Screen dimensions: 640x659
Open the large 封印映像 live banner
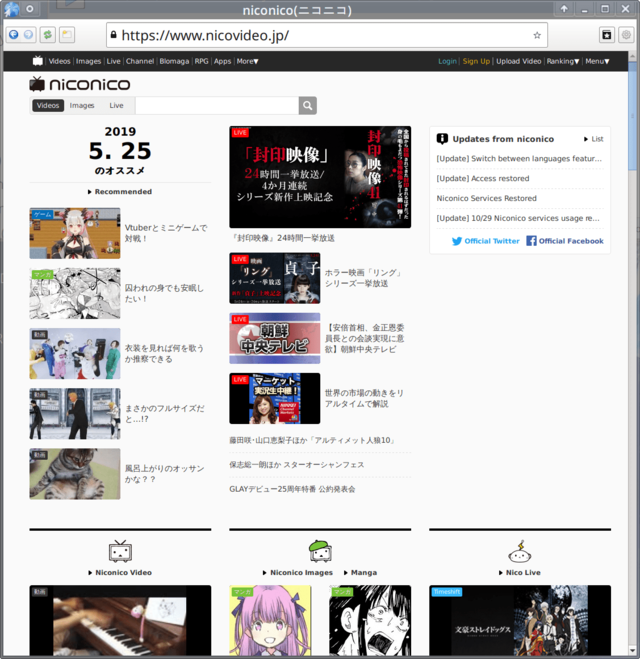click(320, 177)
